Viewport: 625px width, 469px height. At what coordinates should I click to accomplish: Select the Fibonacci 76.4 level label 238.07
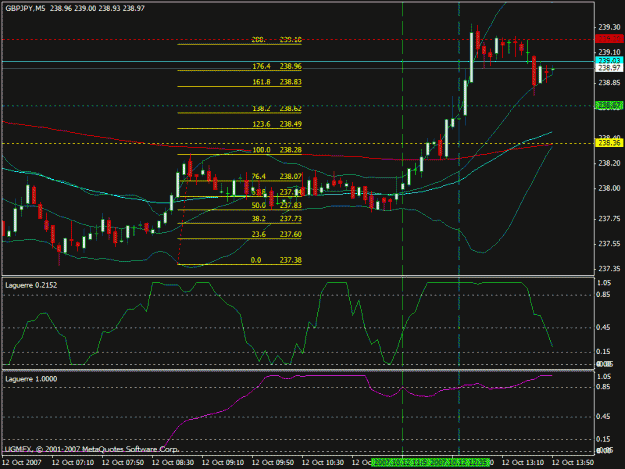tap(291, 176)
